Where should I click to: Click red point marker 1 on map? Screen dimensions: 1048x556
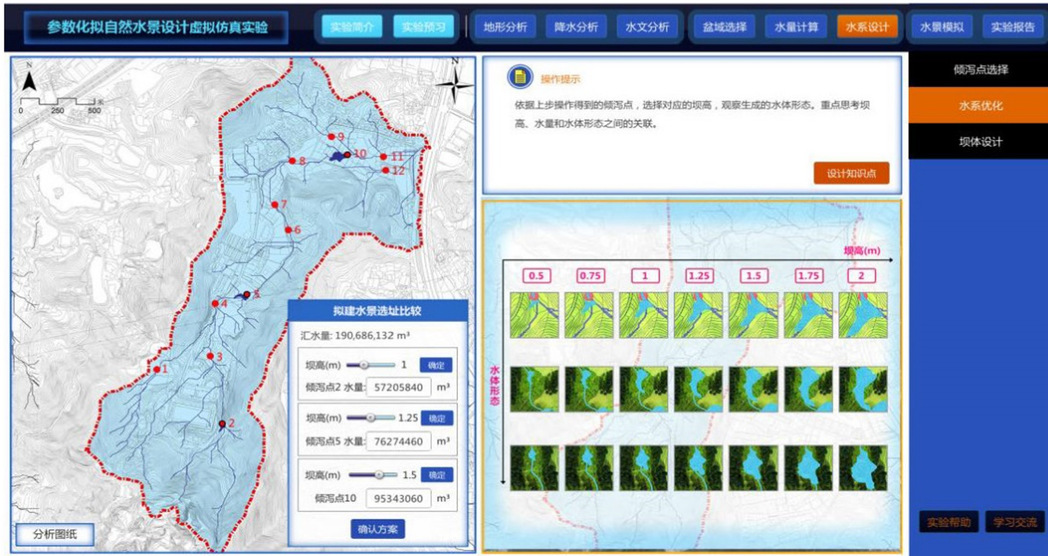point(157,369)
